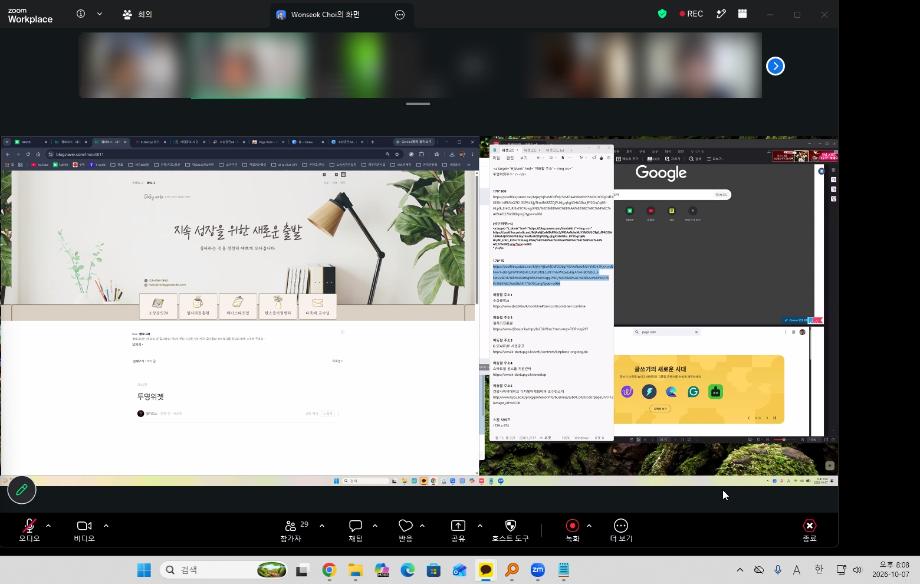This screenshot has width=920, height=584.
Task: Expand video options arrow next to 비디오
Action: [x=106, y=525]
